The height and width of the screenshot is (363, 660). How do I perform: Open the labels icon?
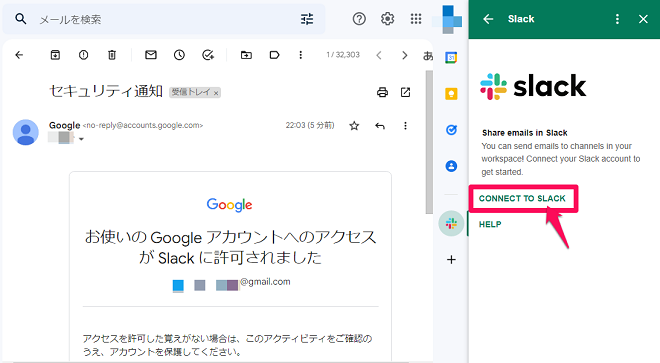[x=274, y=55]
